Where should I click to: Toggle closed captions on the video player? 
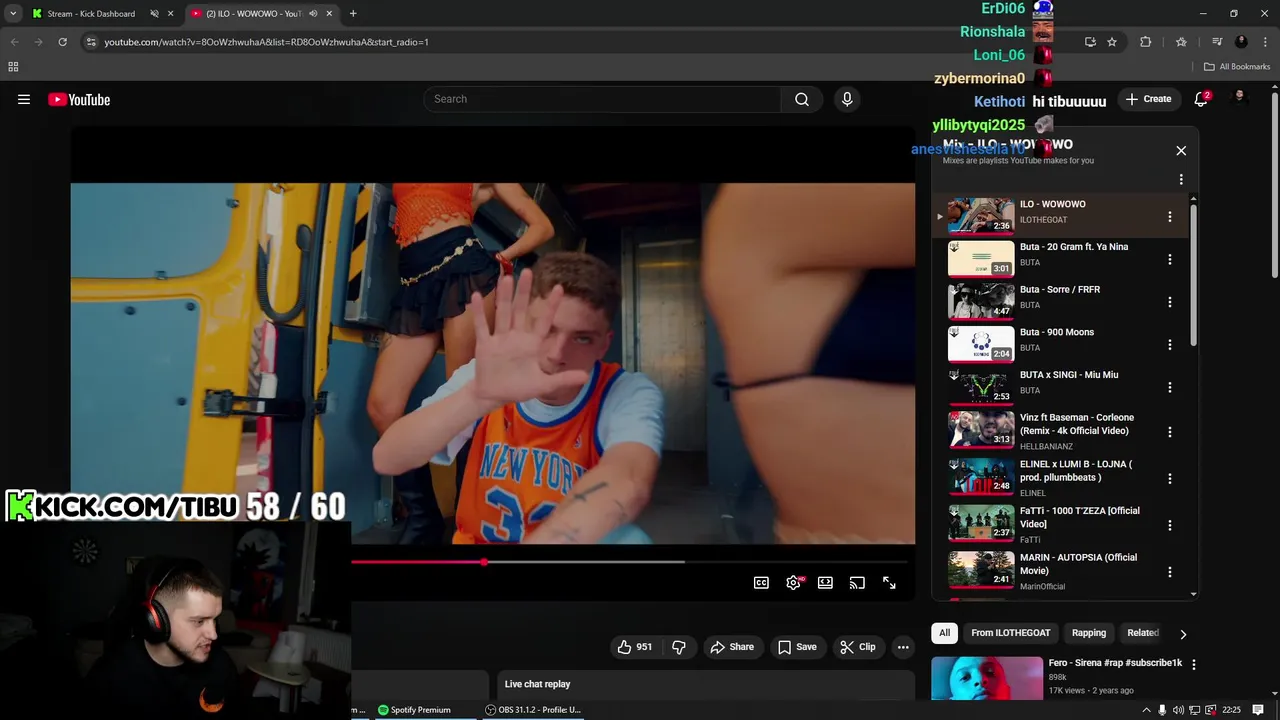[761, 583]
